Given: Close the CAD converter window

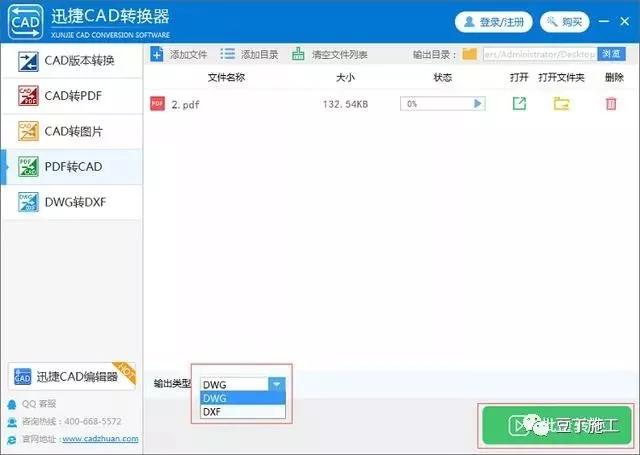Looking at the screenshot, I should coord(624,21).
